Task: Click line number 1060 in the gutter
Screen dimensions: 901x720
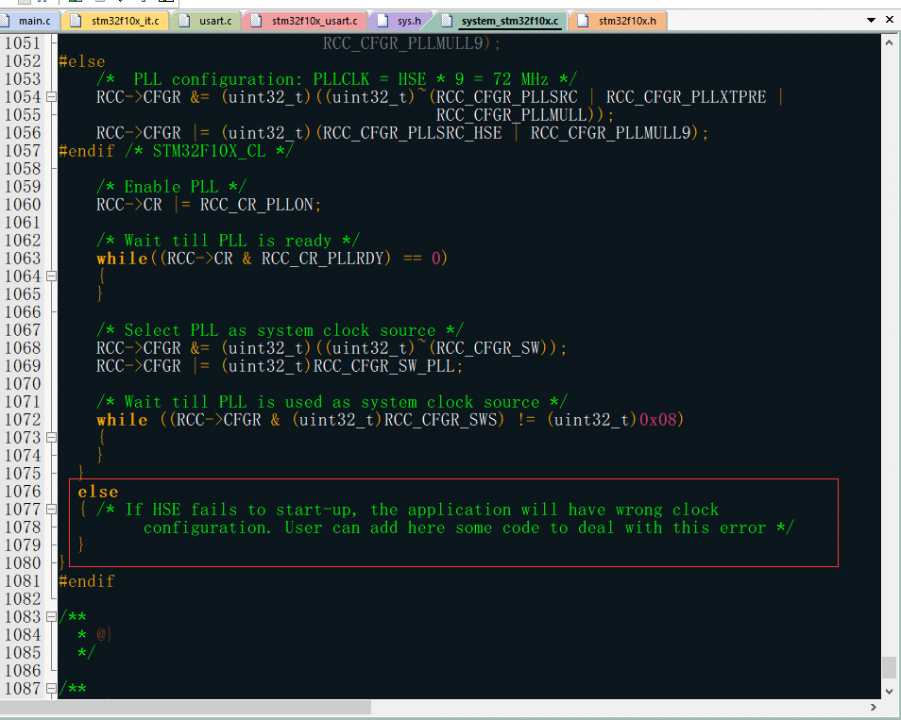Action: [x=23, y=205]
